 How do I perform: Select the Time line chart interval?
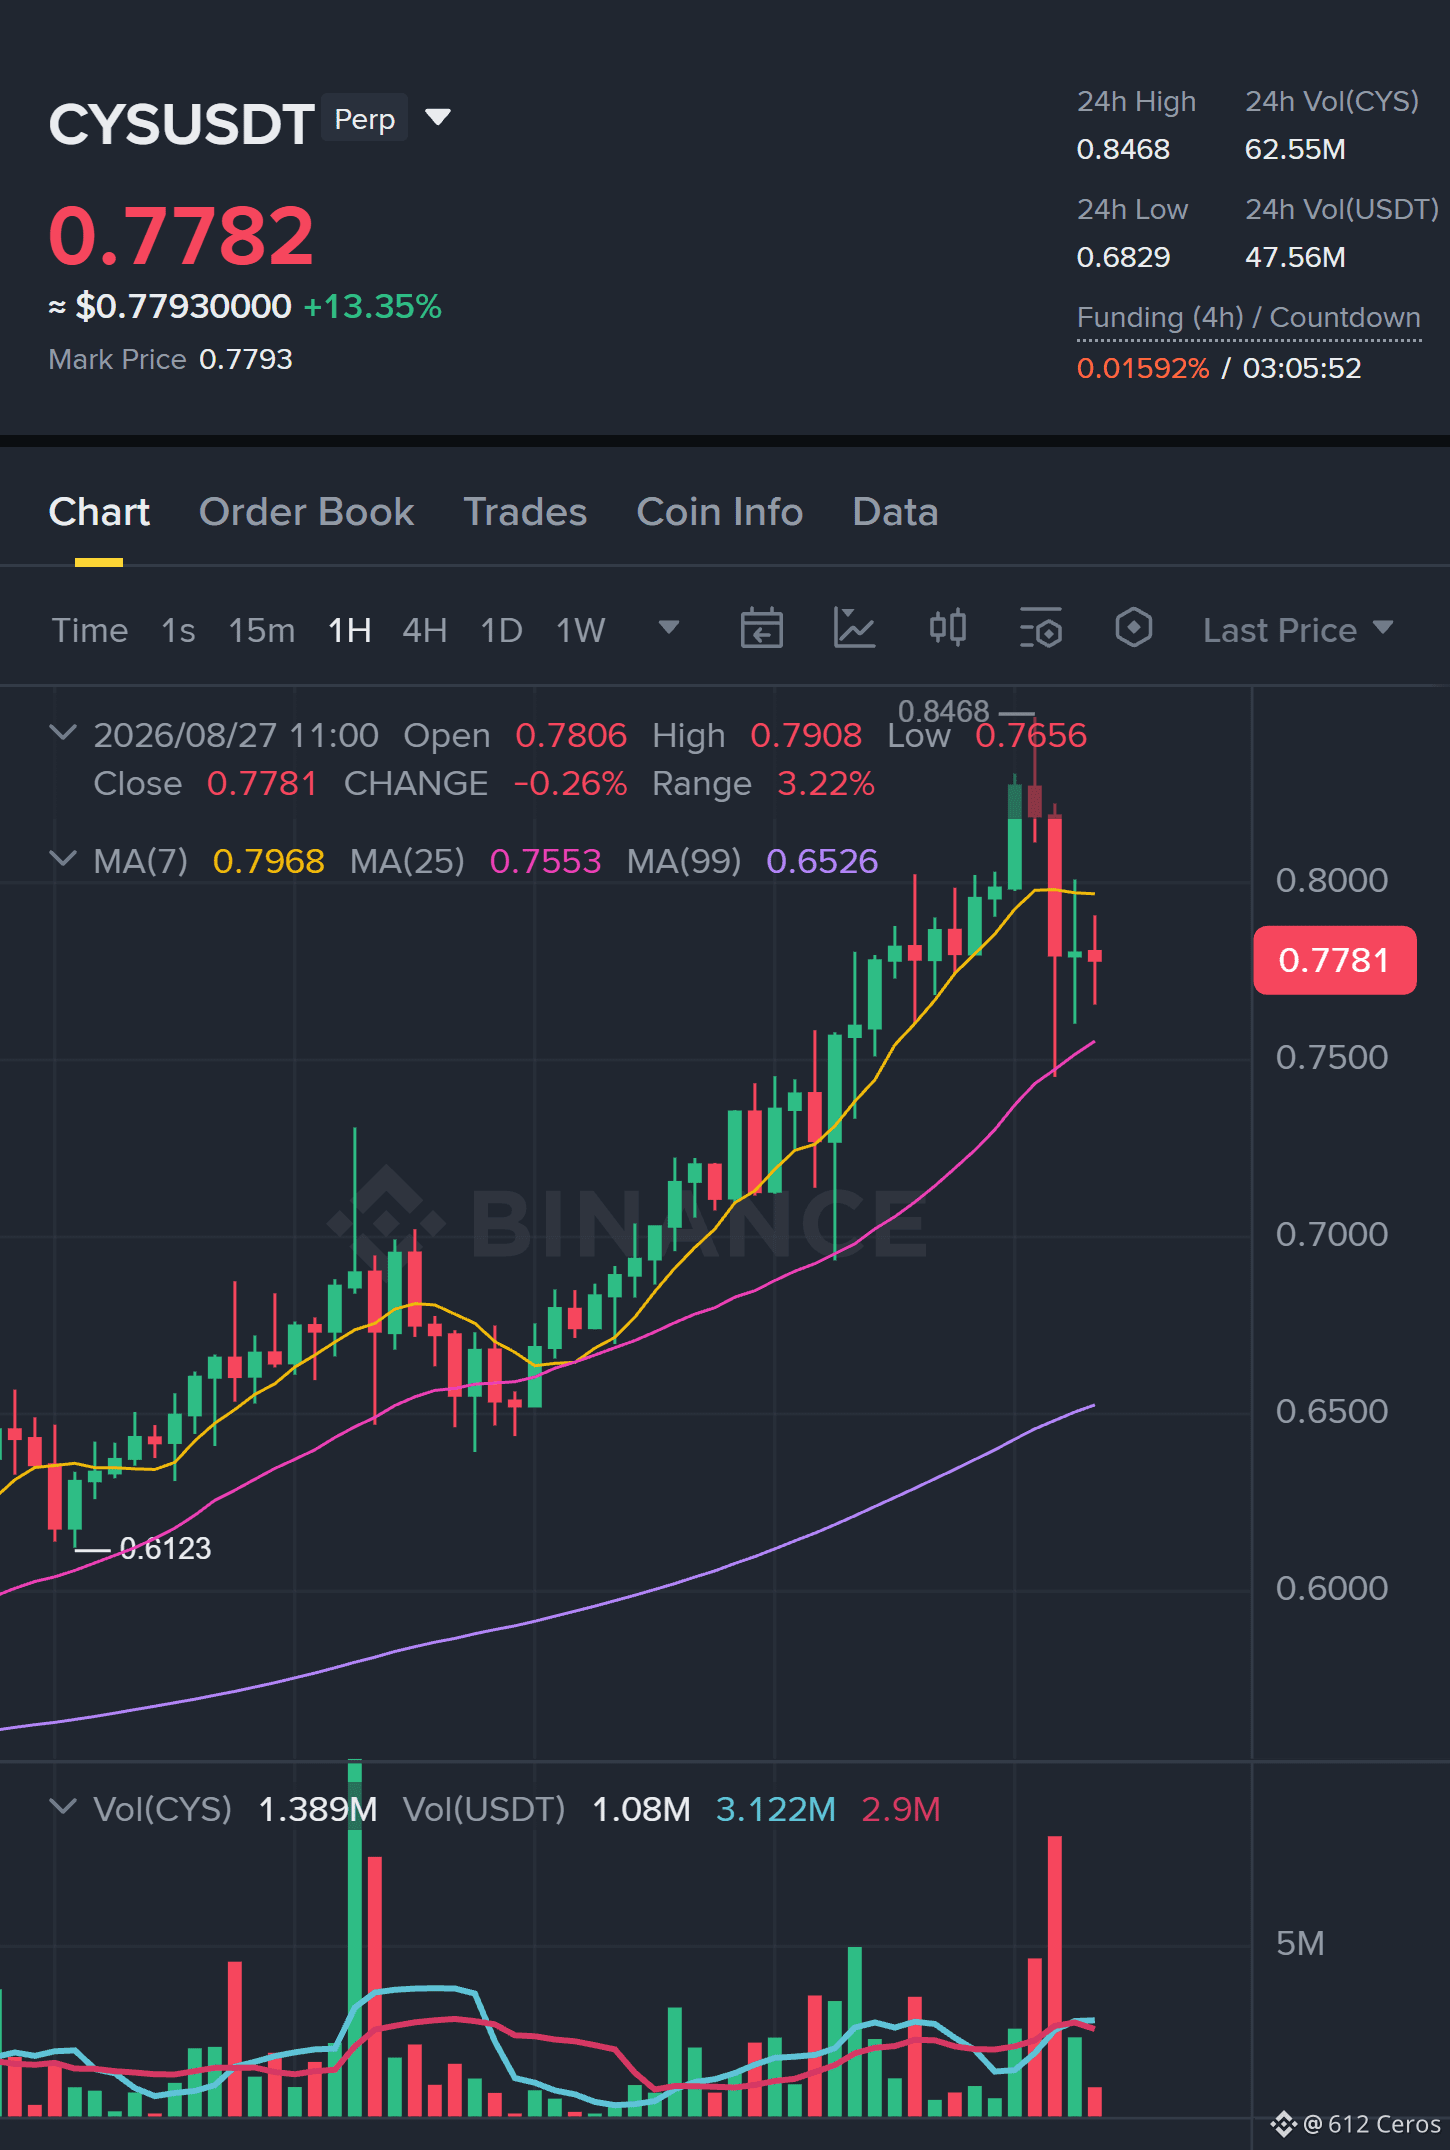pos(90,630)
